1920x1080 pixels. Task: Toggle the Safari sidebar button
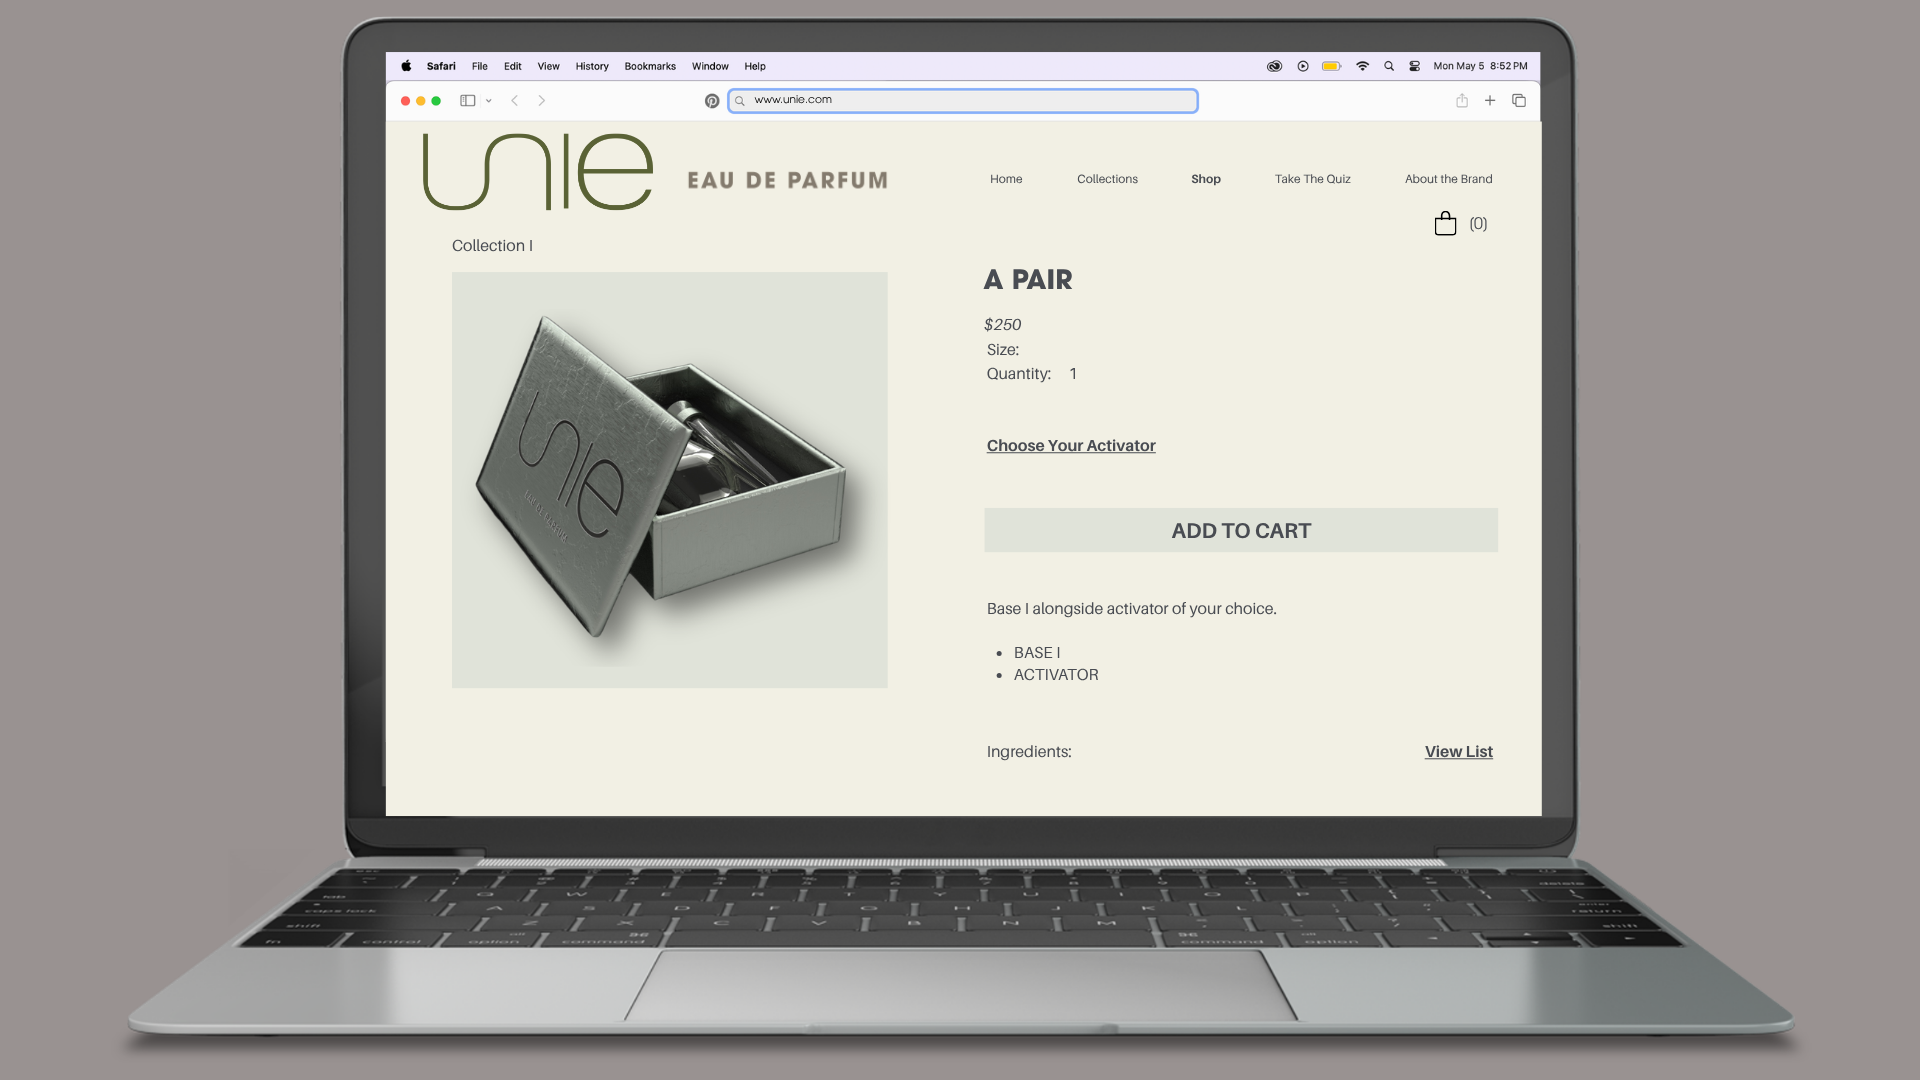pyautogui.click(x=467, y=100)
